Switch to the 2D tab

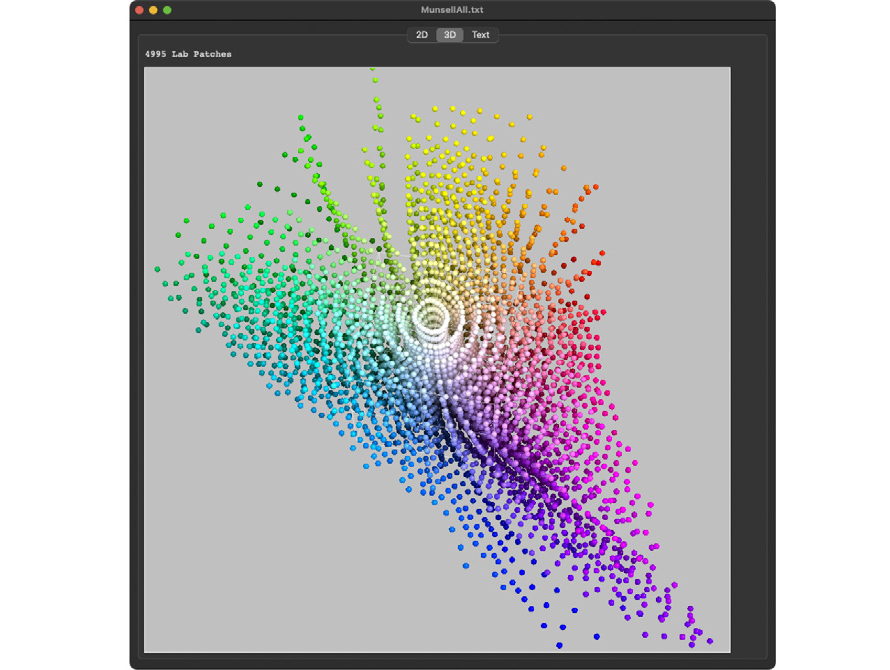point(422,35)
